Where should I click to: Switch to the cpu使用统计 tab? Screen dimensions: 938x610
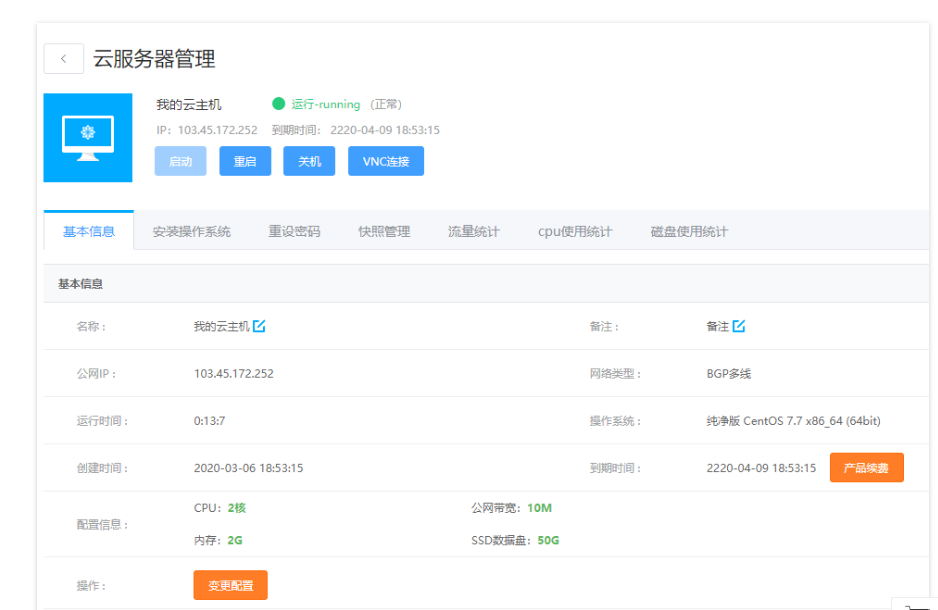[575, 232]
